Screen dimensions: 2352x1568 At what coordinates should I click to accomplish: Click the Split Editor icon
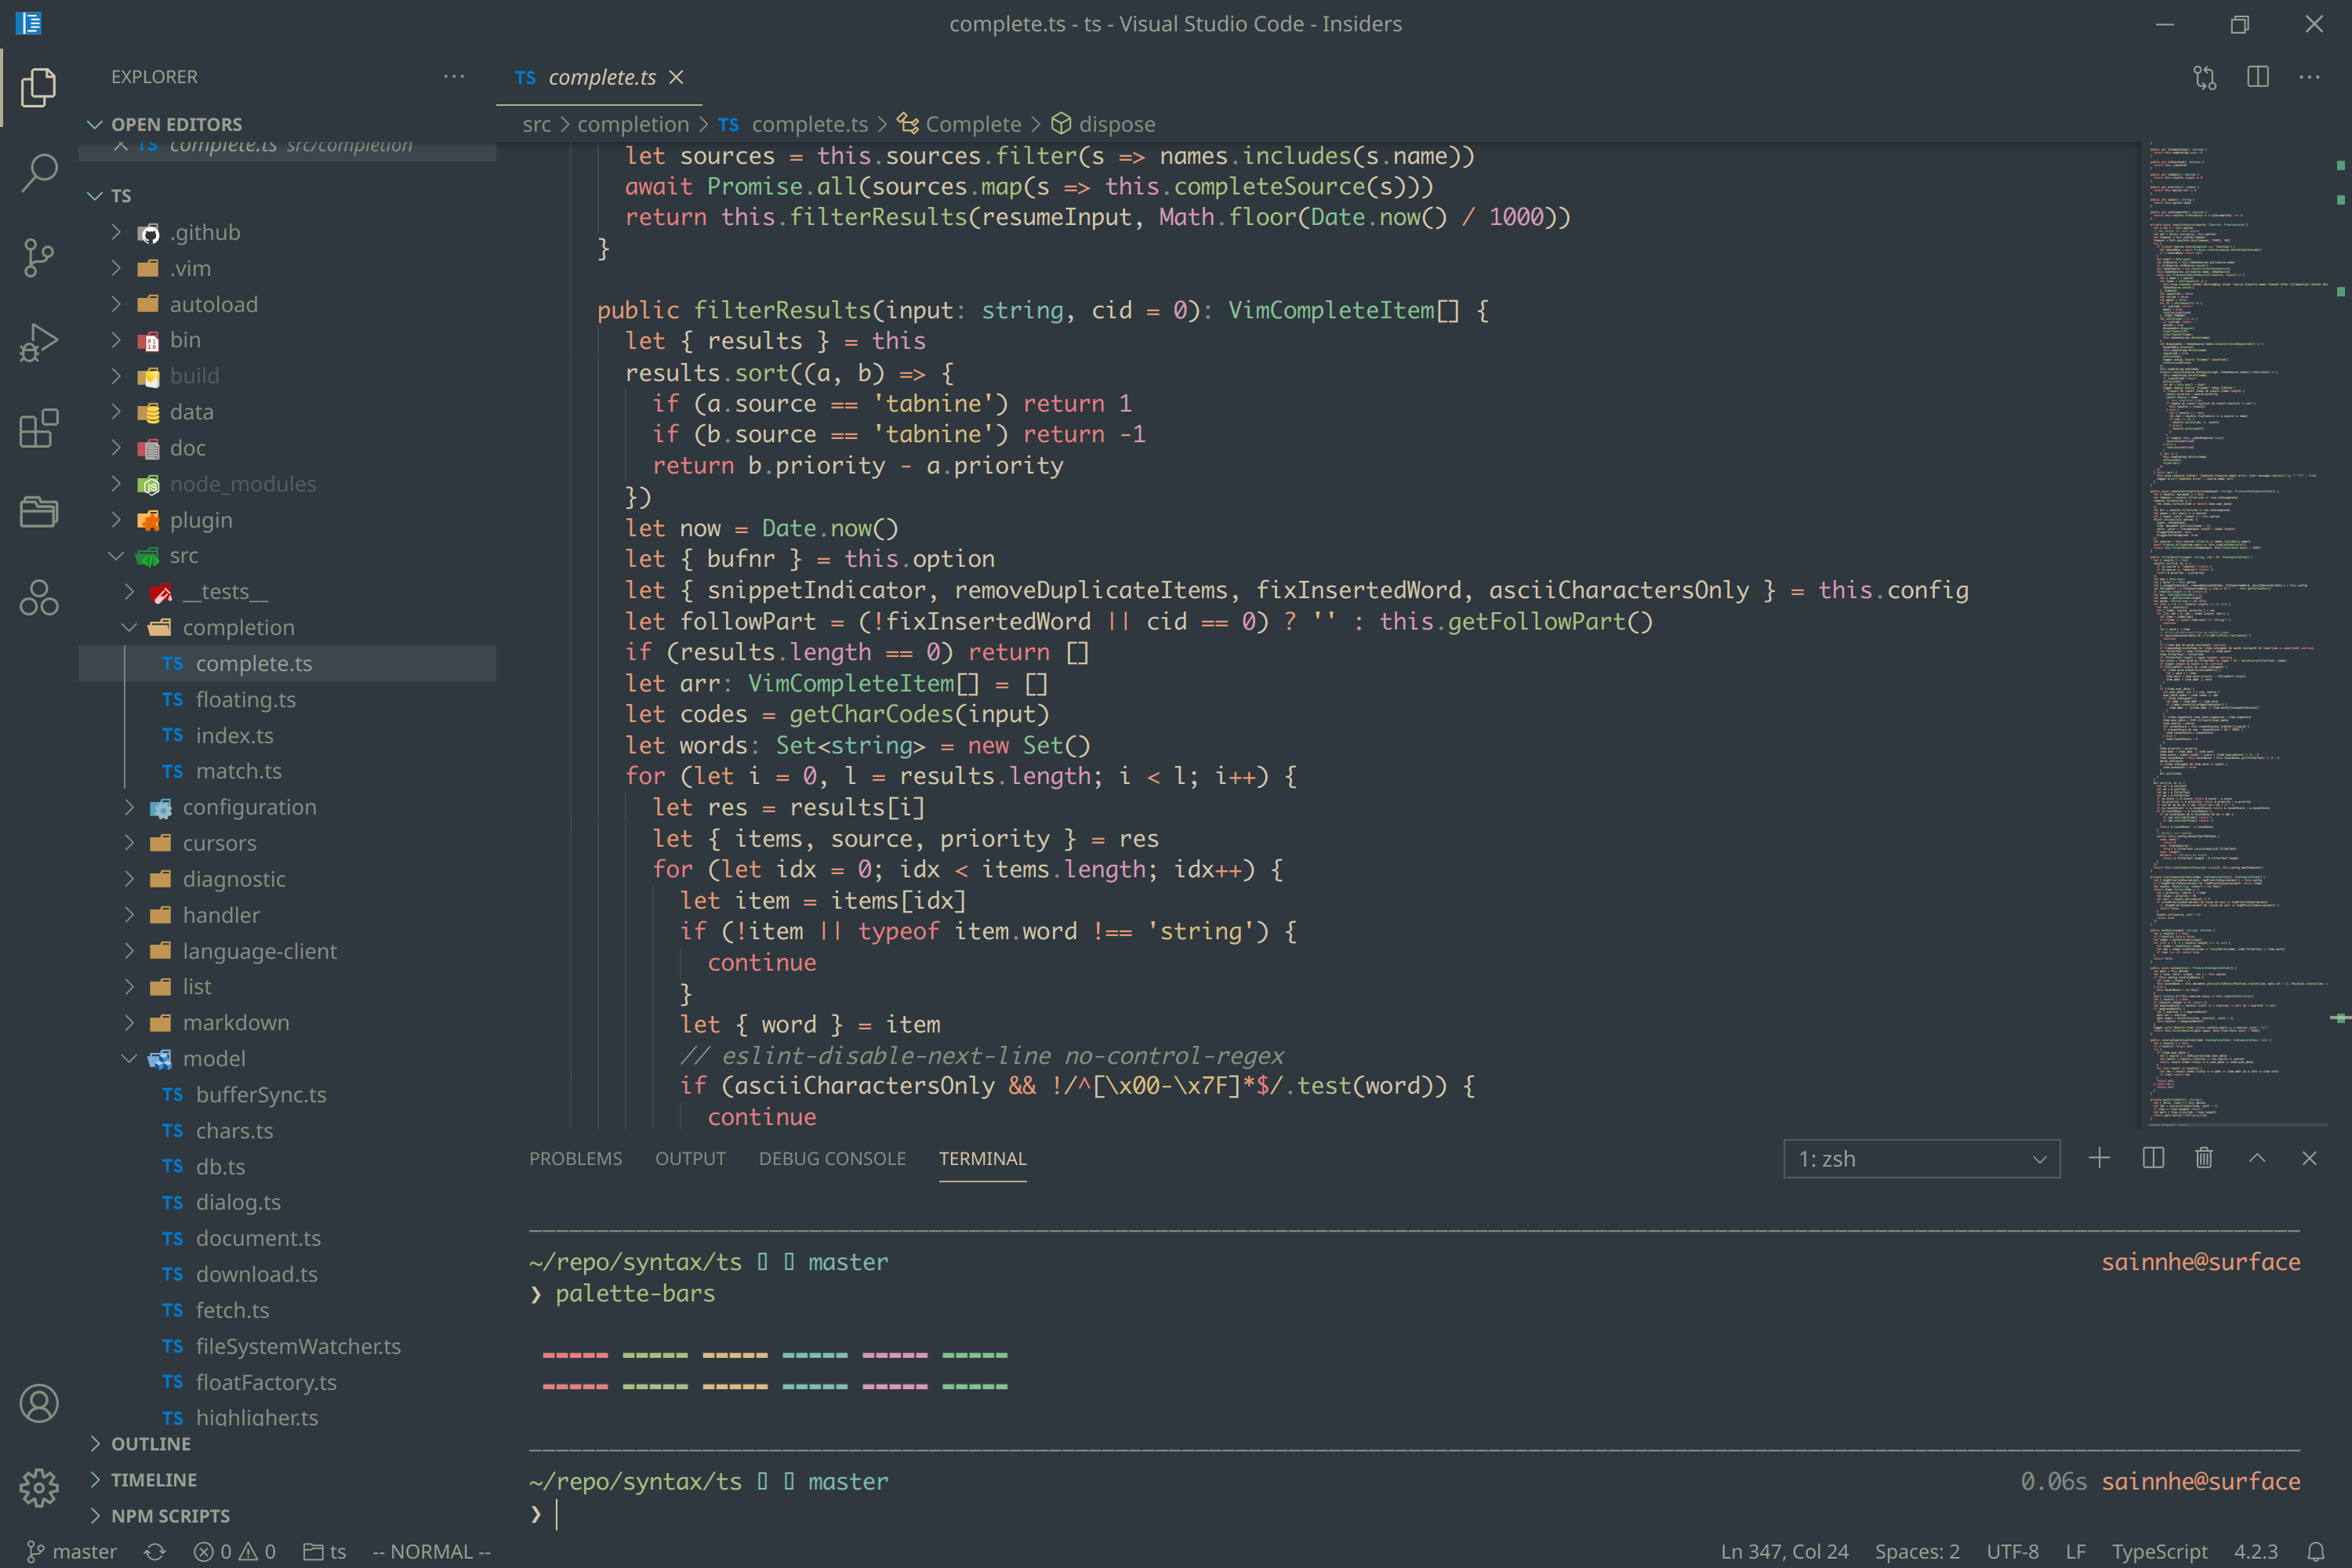point(2257,77)
